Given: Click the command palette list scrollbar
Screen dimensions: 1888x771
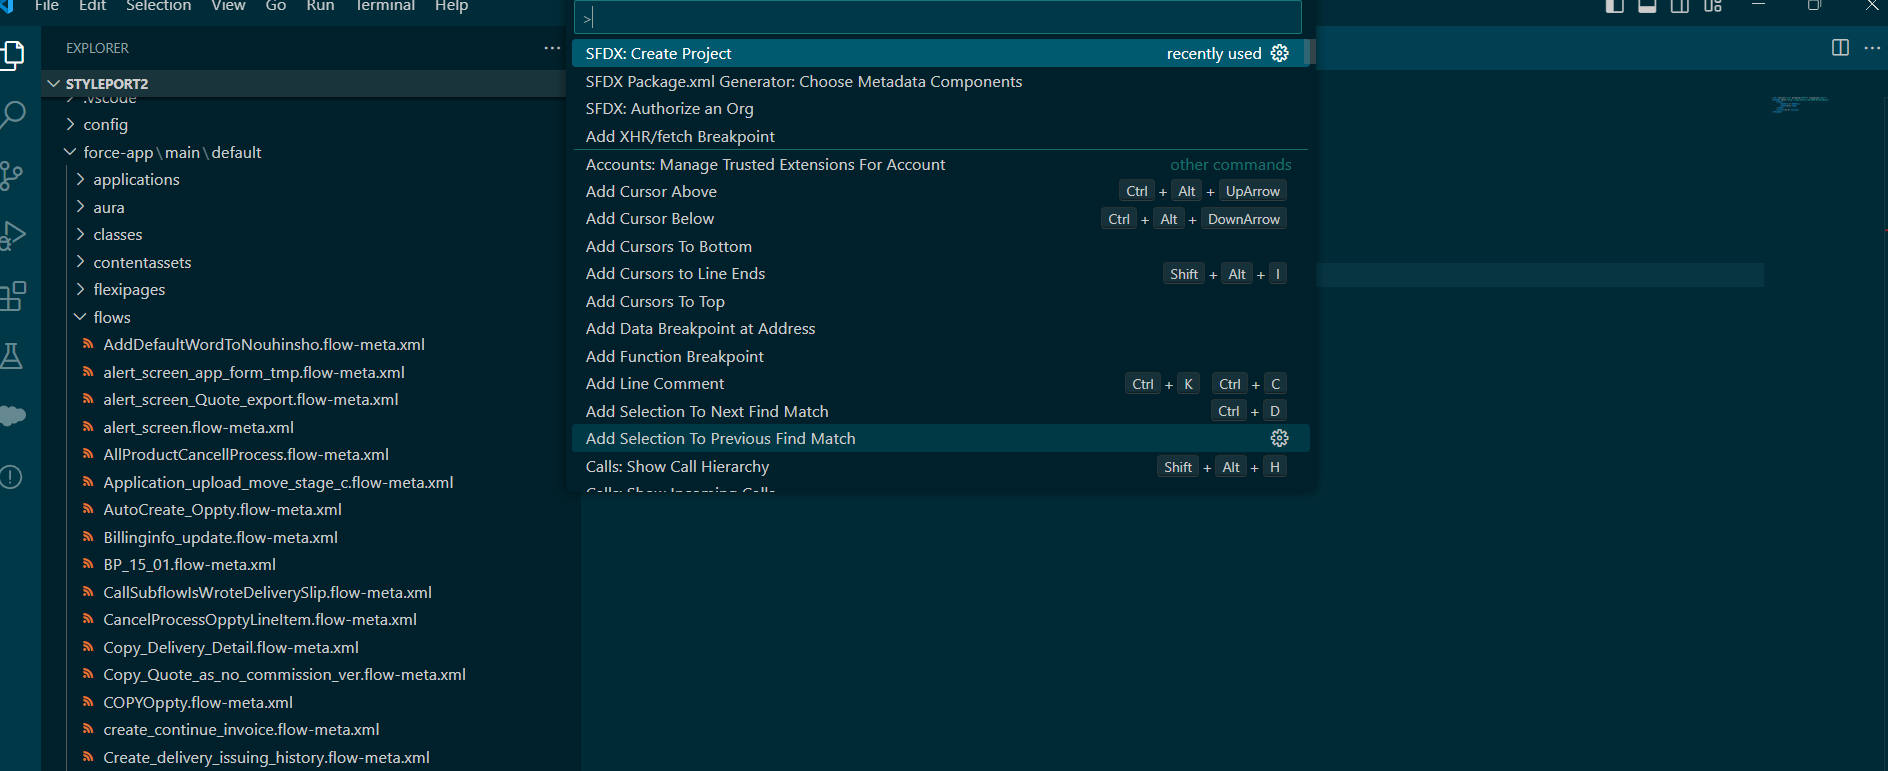Looking at the screenshot, I should pyautogui.click(x=1309, y=53).
